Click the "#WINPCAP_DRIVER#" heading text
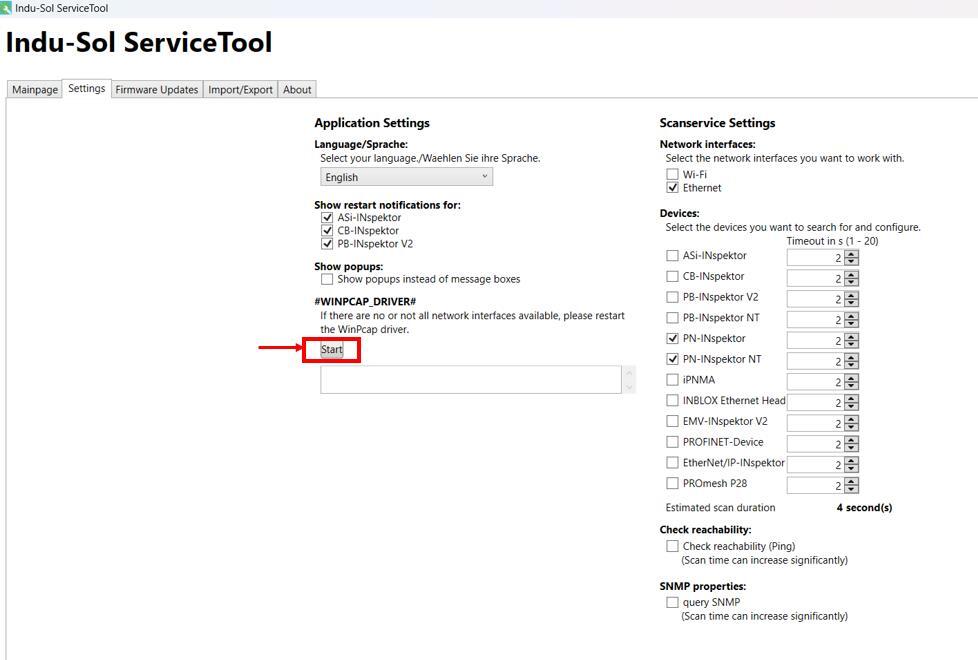The height and width of the screenshot is (660, 978). pos(365,301)
